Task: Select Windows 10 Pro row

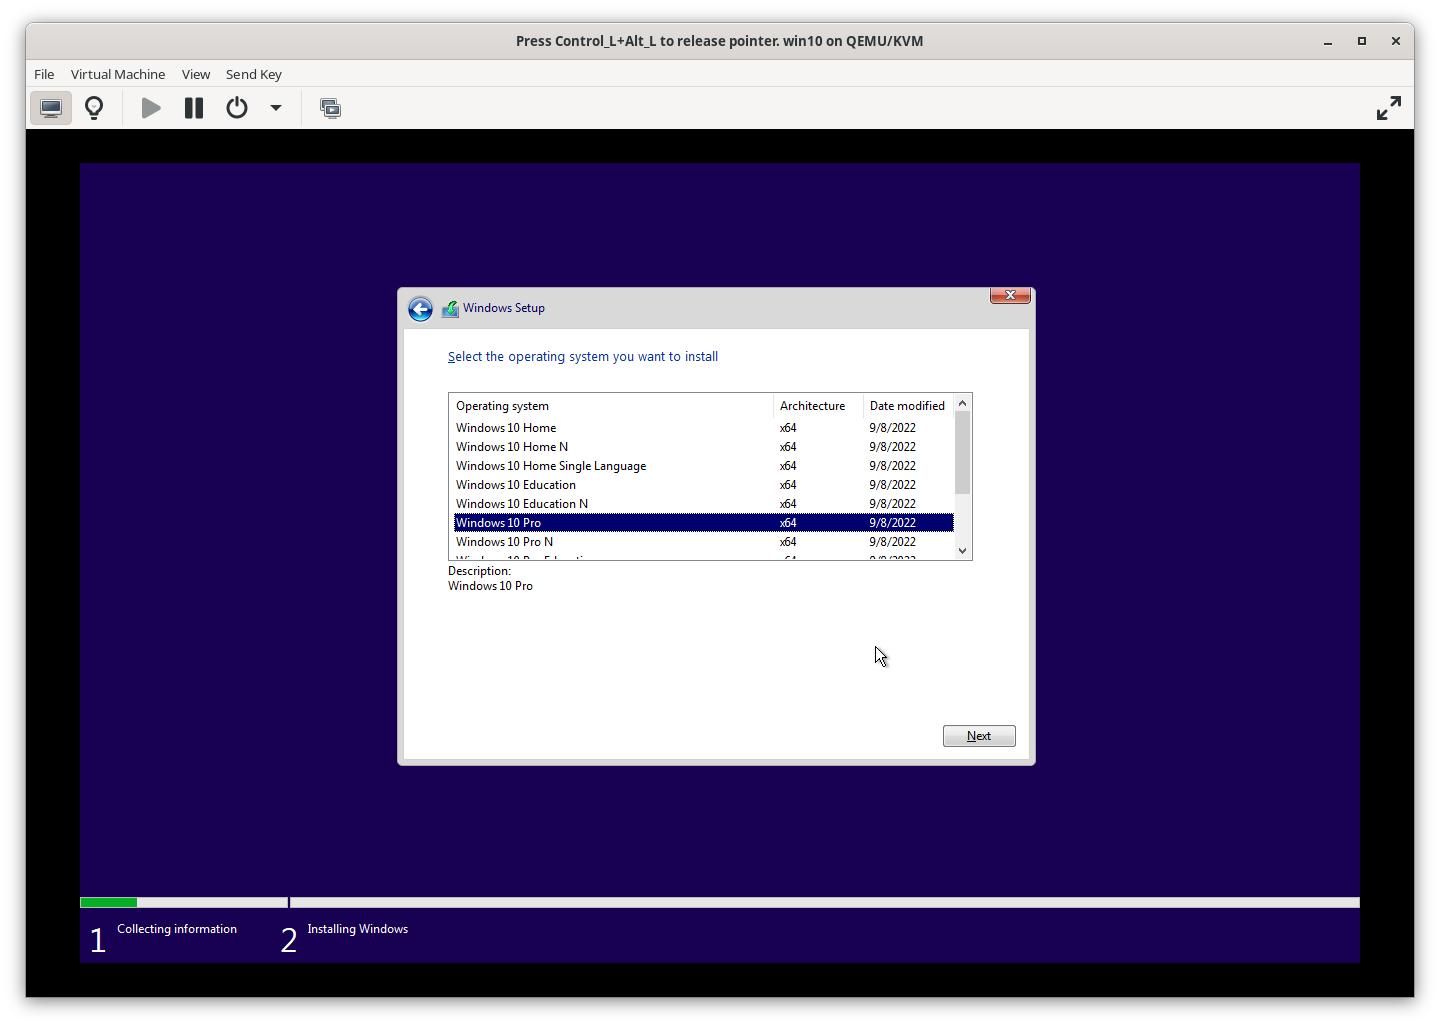Action: 703,523
